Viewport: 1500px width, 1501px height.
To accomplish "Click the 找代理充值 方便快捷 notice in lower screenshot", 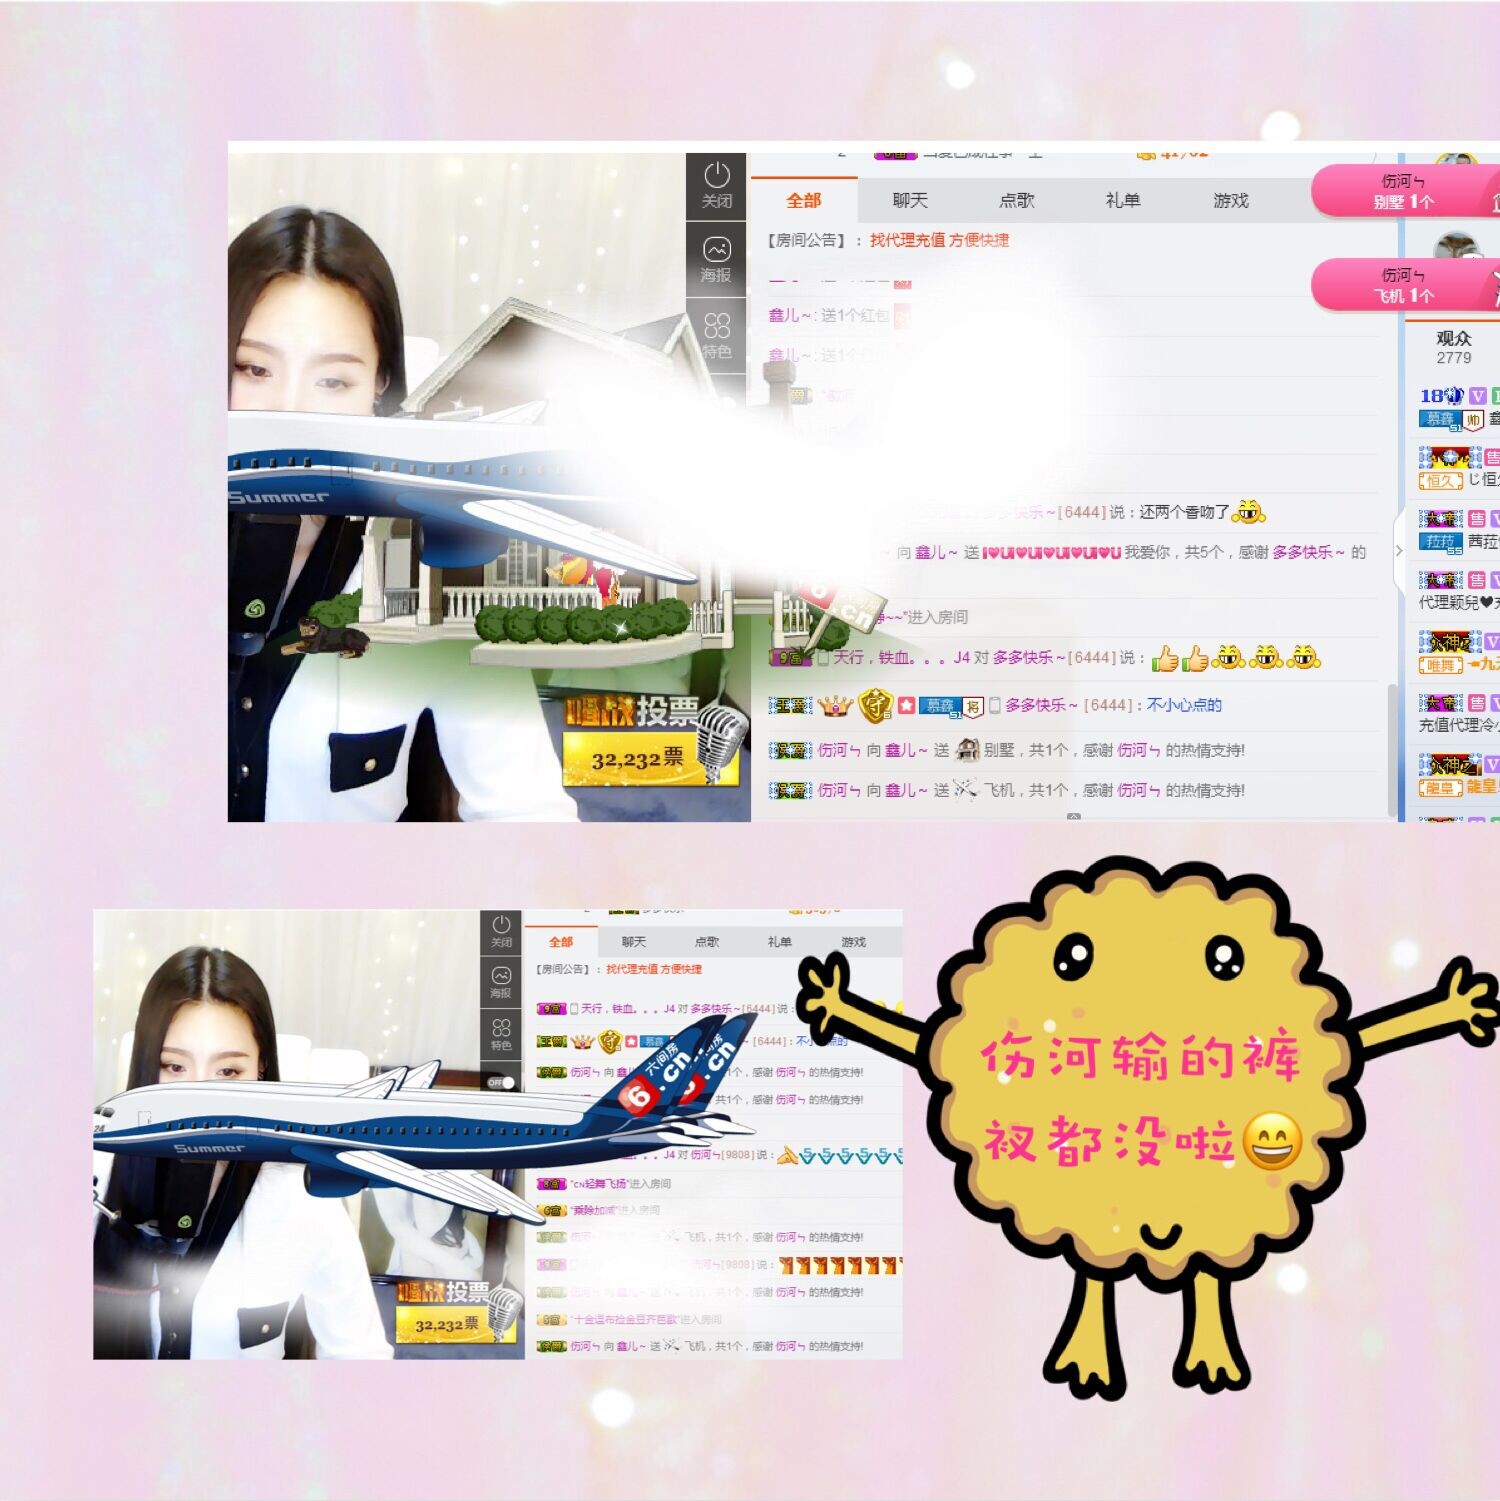I will pos(654,969).
